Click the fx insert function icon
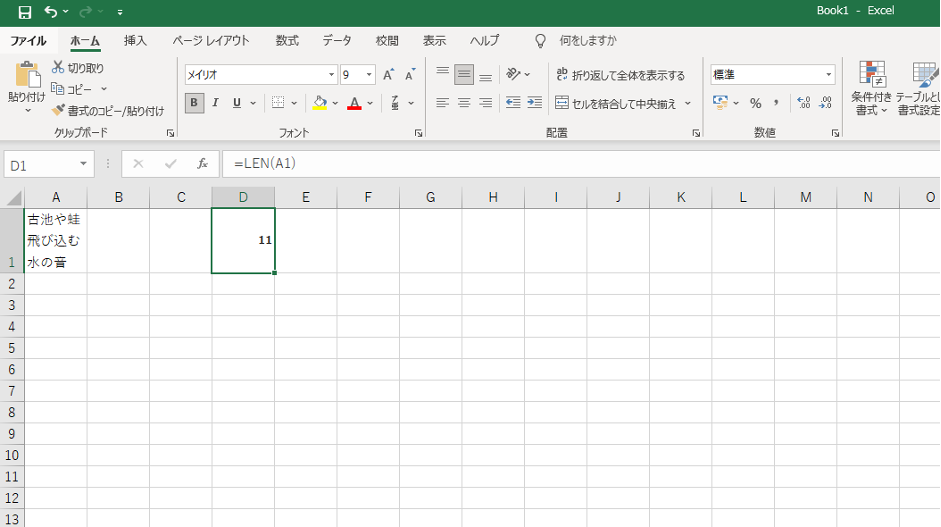Screen dimensions: 941x527 [202, 164]
